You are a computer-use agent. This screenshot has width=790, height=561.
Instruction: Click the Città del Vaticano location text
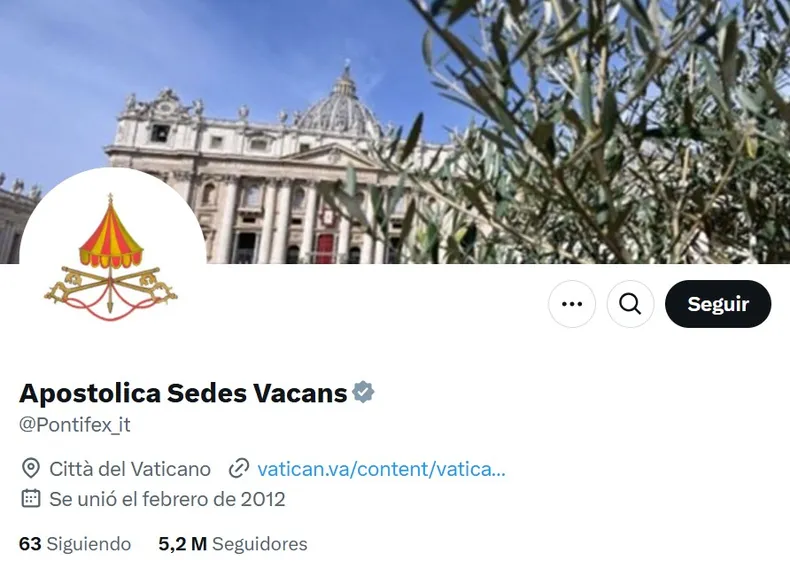[x=130, y=469]
